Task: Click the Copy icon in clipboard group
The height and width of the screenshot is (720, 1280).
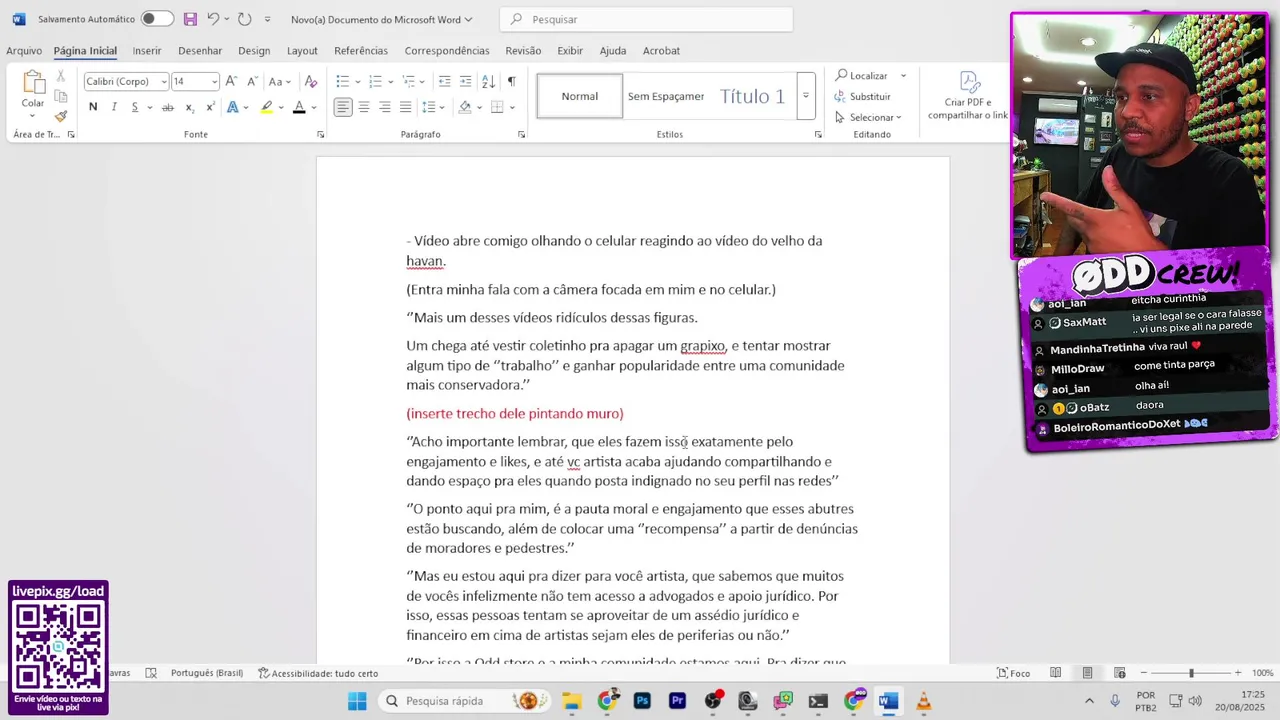Action: pyautogui.click(x=61, y=96)
